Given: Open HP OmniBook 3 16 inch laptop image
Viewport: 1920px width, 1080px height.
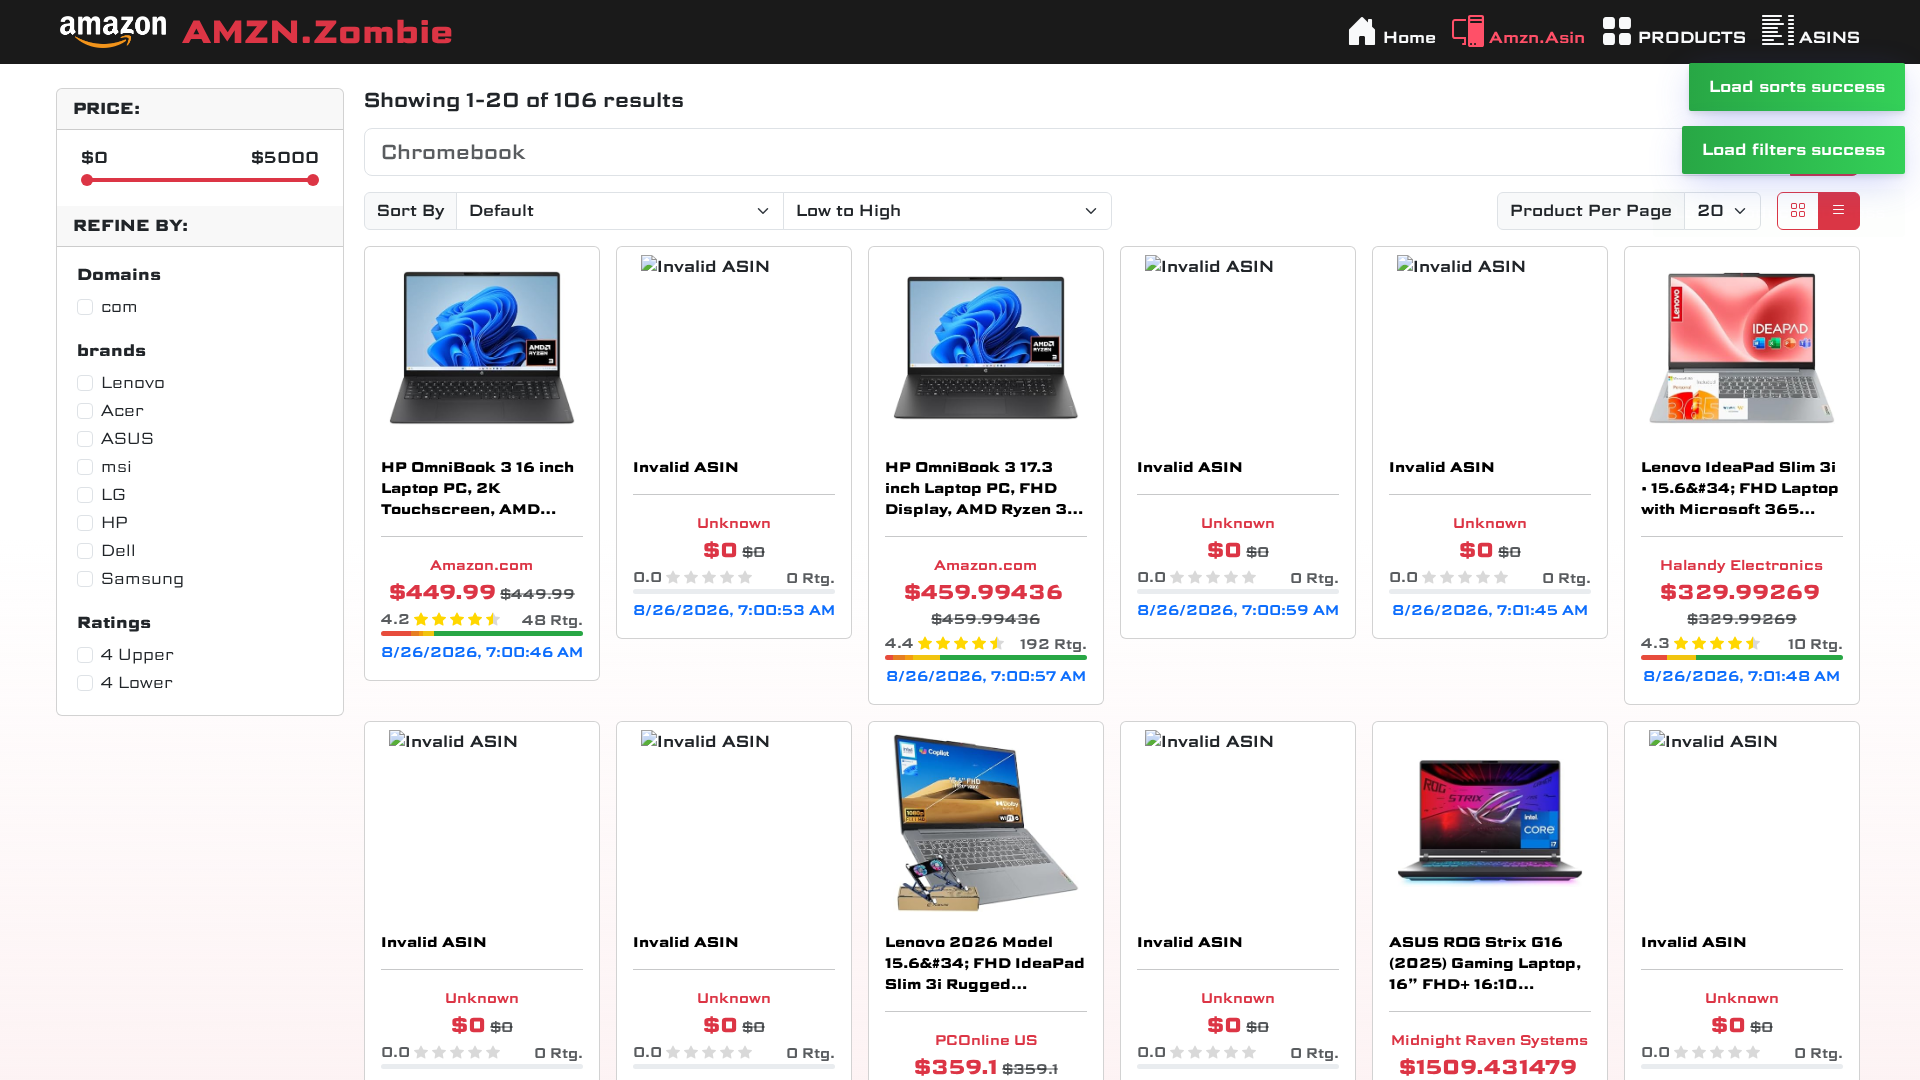Looking at the screenshot, I should click(482, 348).
